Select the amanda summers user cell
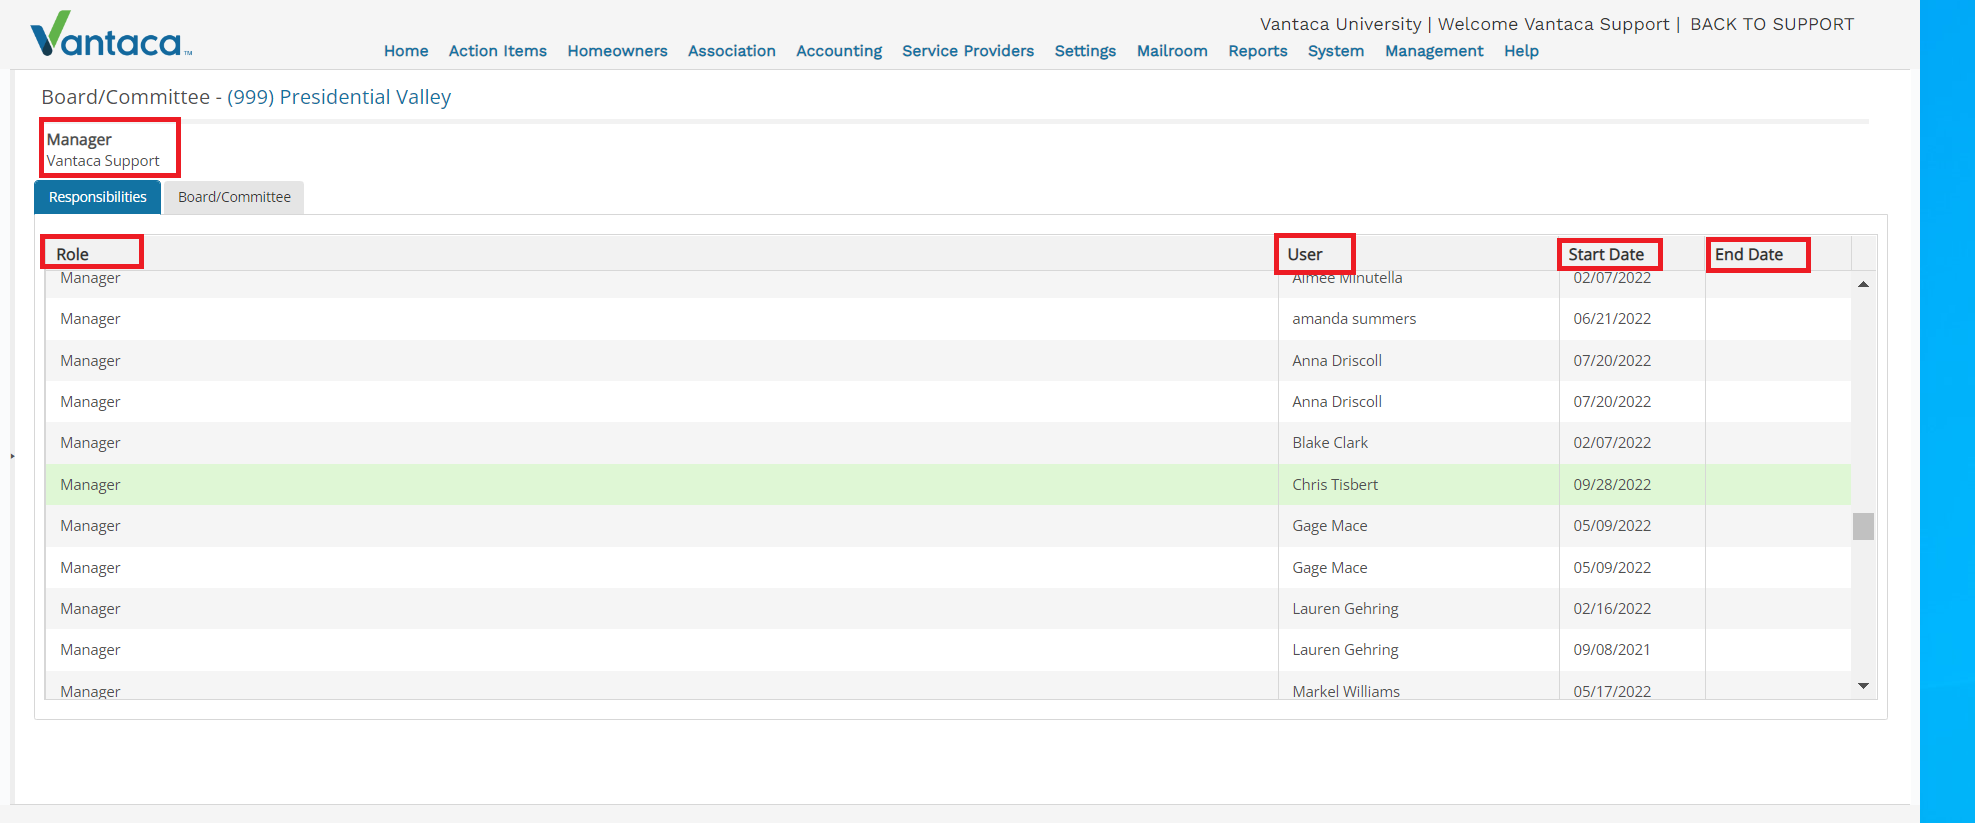The width and height of the screenshot is (1975, 823). point(1418,319)
